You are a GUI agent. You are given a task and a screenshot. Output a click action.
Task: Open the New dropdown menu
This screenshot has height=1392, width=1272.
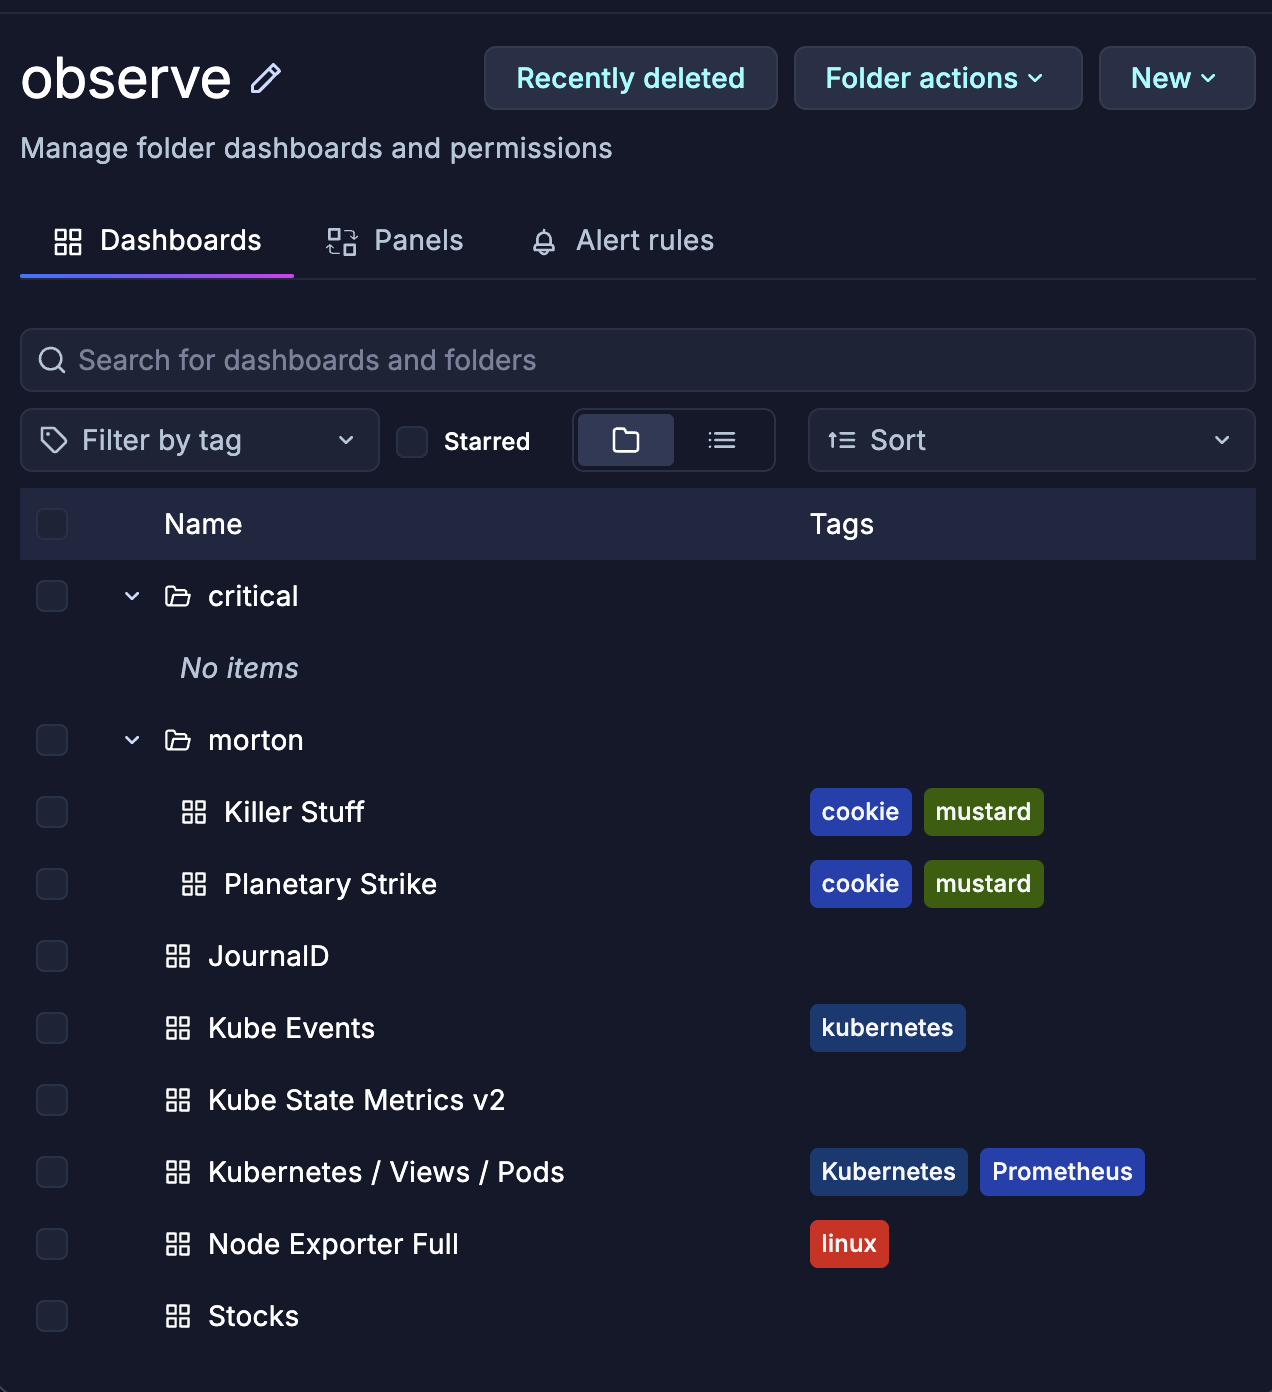1177,78
